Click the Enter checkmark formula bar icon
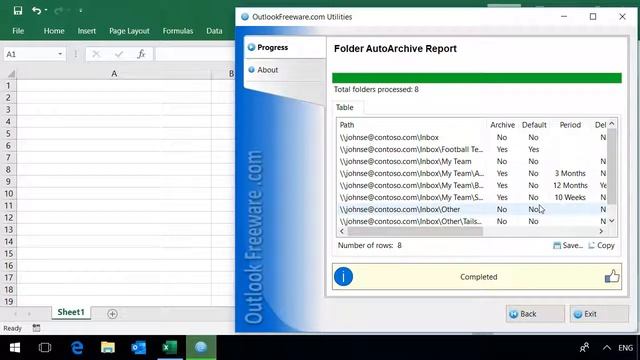Image resolution: width=640 pixels, height=360 pixels. point(119,54)
